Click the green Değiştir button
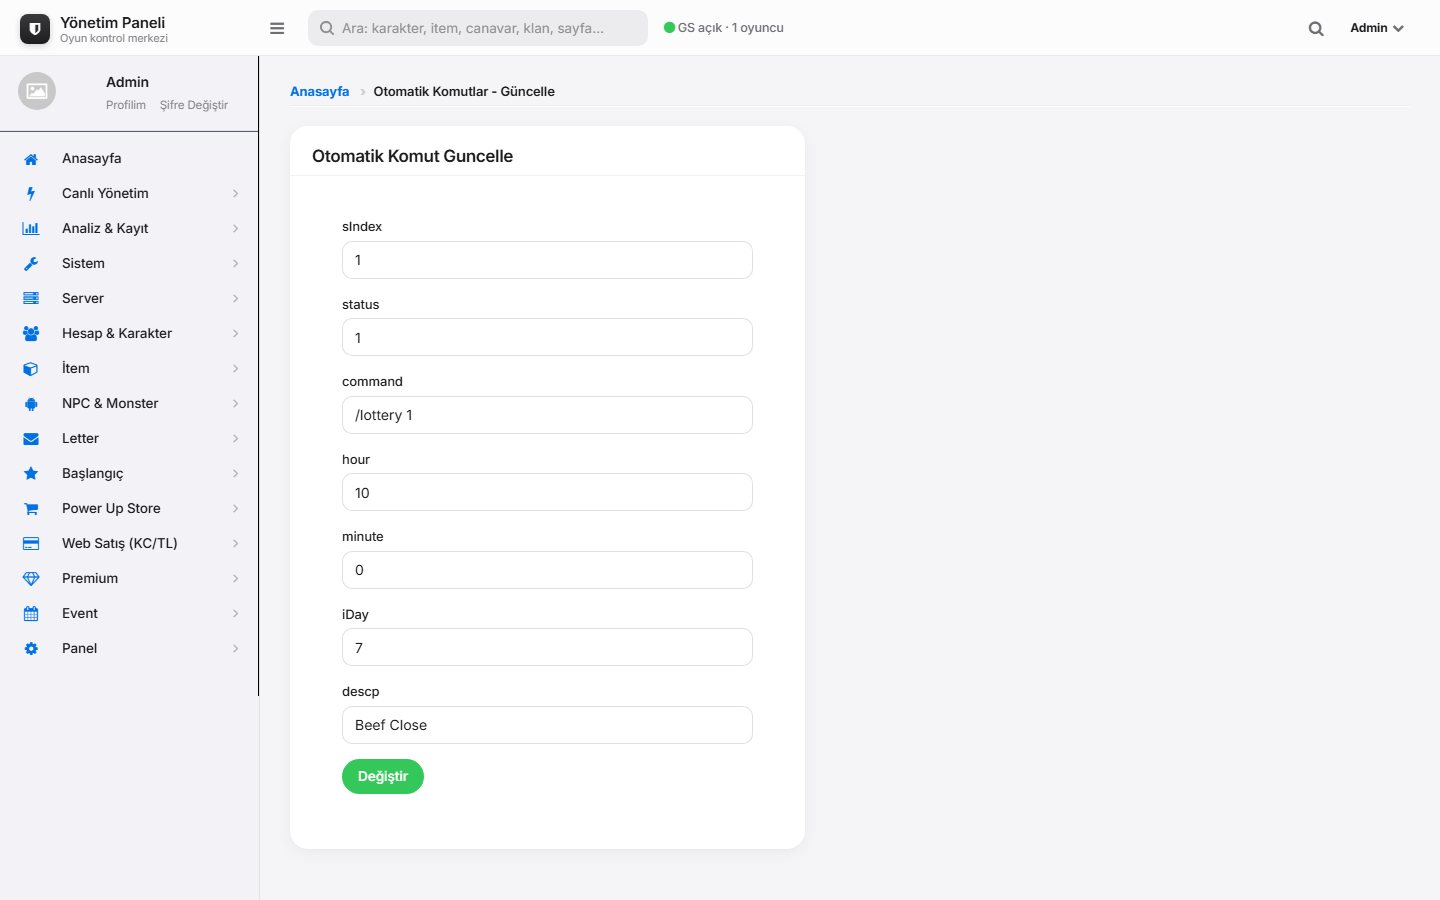Screen dimensions: 1440x900 pos(383,777)
